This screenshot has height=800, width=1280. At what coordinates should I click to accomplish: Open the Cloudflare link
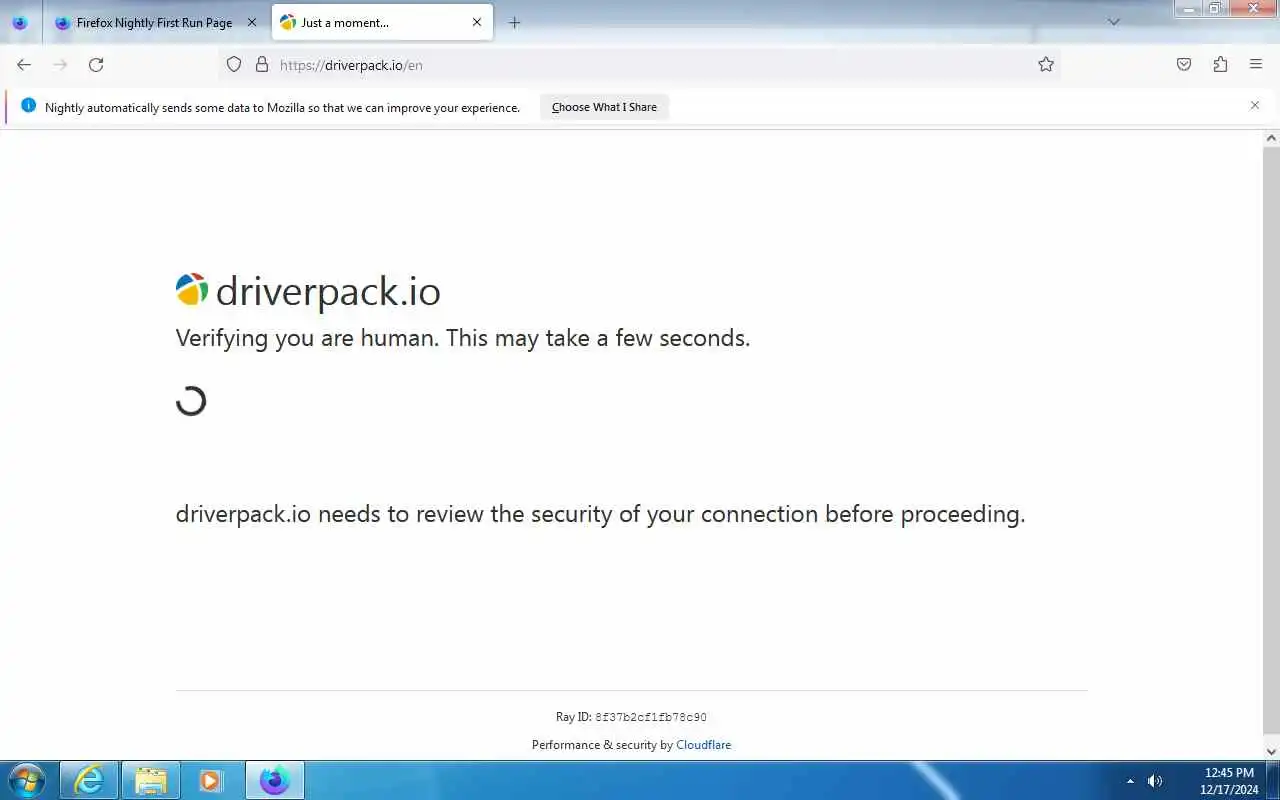(x=703, y=745)
